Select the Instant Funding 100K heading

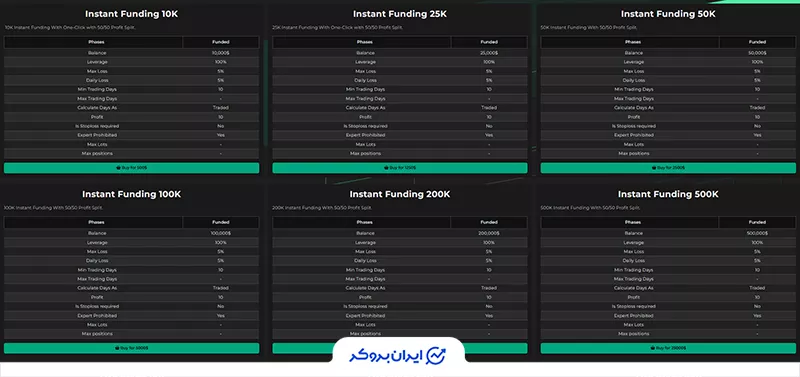point(132,194)
